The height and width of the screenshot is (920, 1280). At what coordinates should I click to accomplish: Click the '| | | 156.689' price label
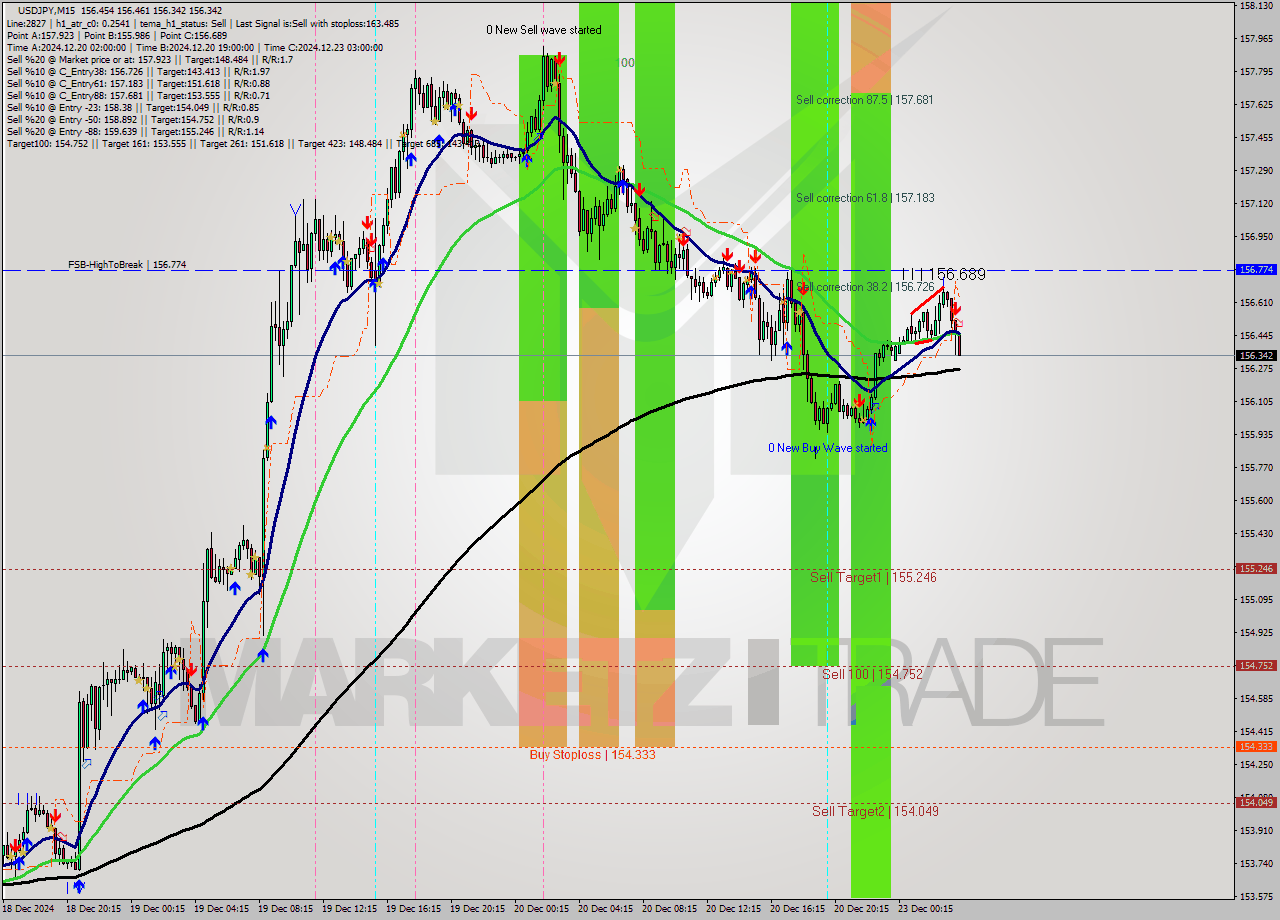click(x=943, y=273)
